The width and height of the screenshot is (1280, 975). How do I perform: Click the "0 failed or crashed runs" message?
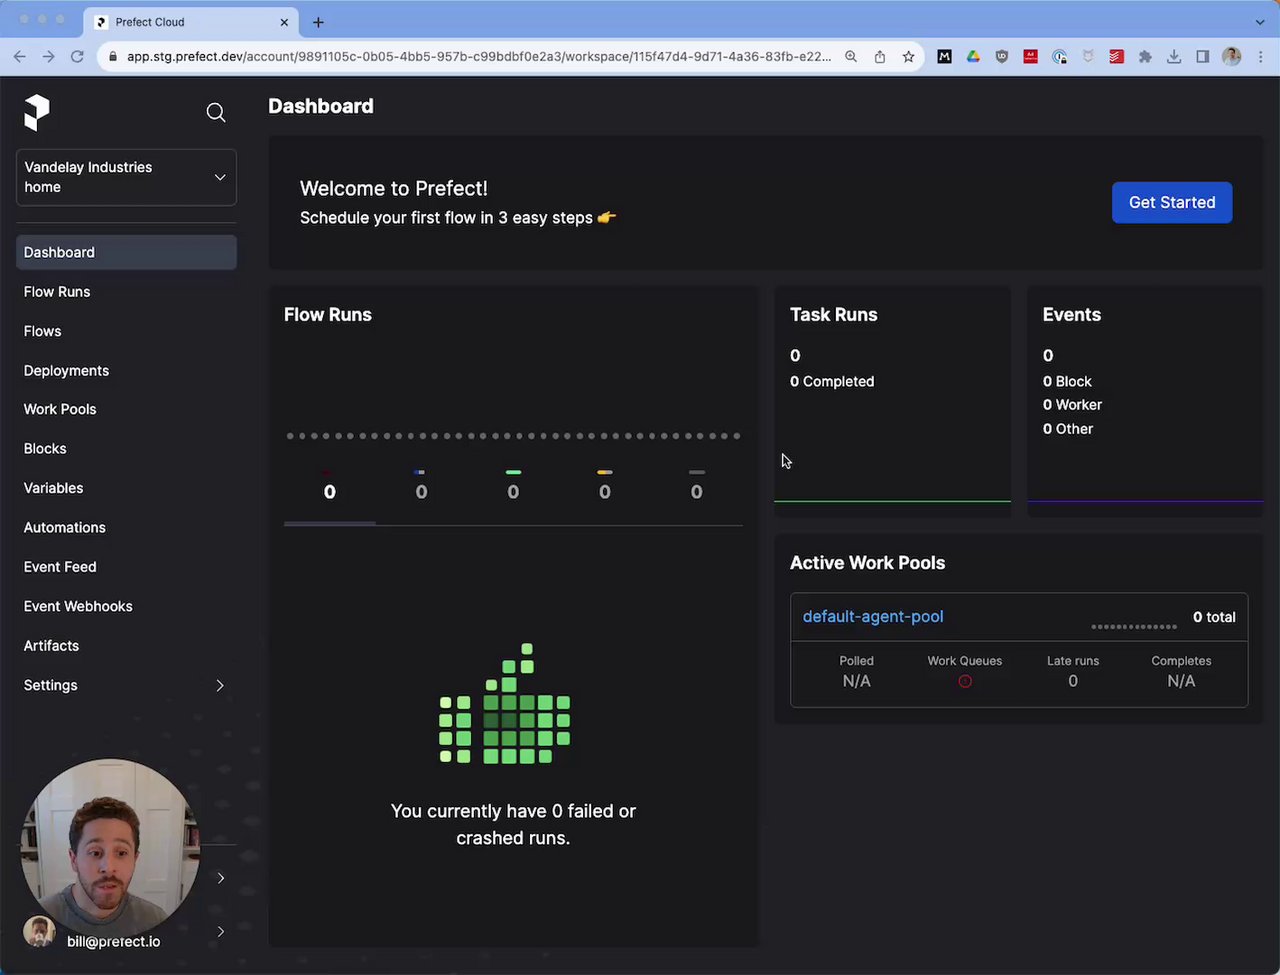(513, 825)
